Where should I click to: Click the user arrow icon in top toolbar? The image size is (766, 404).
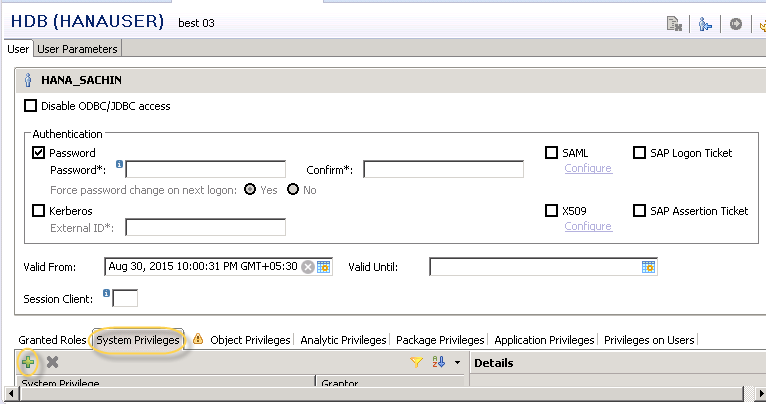(x=705, y=23)
